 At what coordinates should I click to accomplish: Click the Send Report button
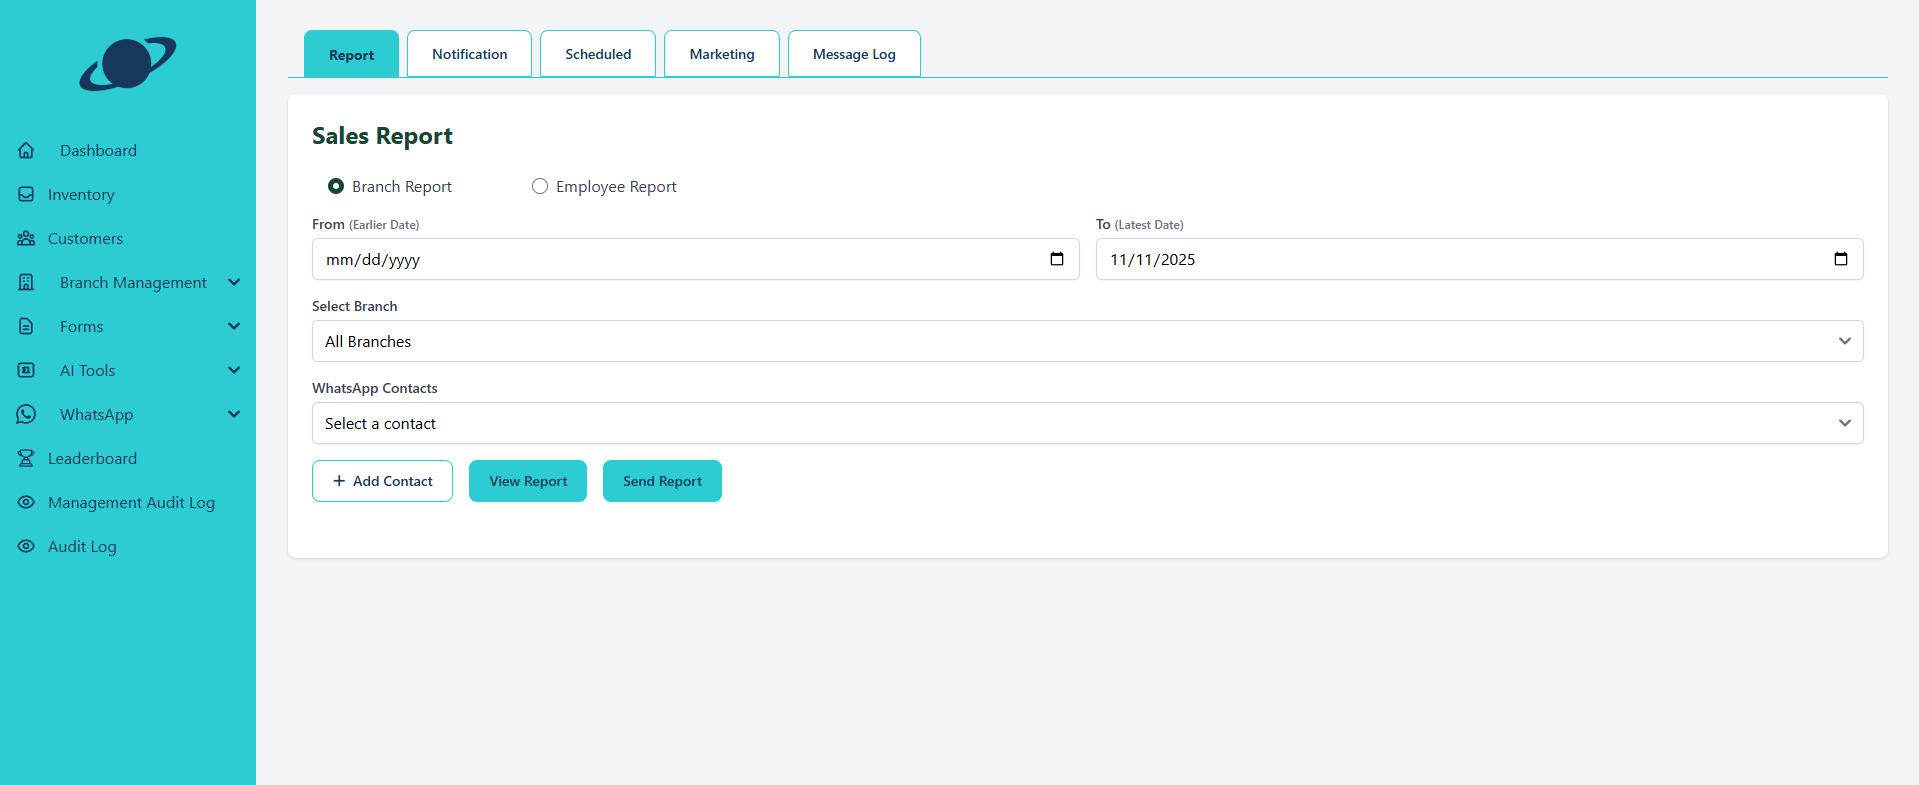(x=662, y=481)
